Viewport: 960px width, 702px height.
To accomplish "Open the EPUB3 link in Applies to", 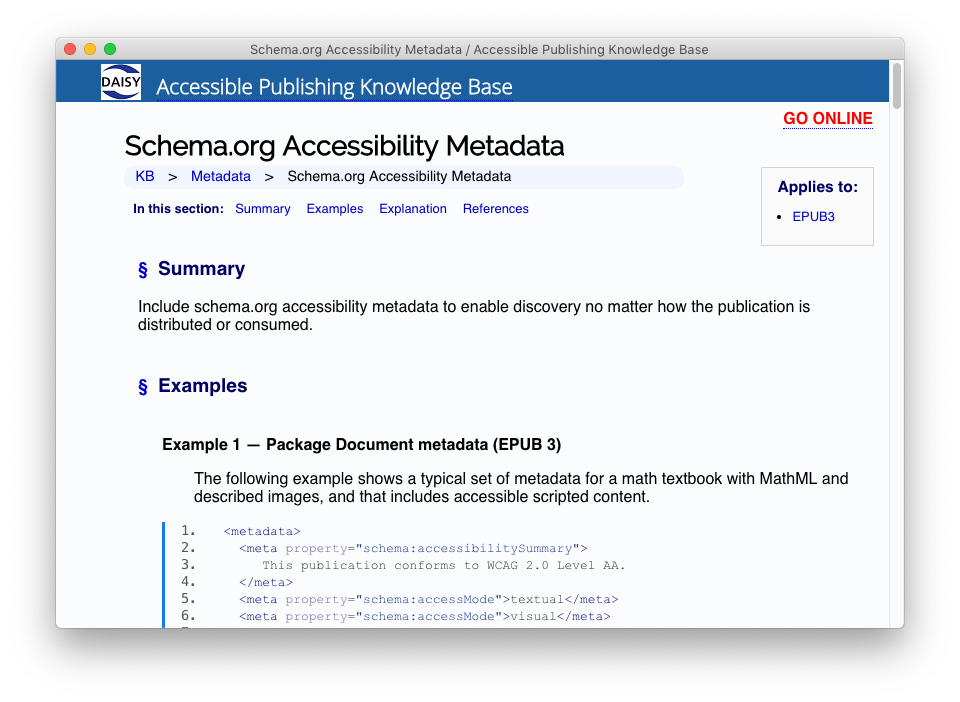I will click(813, 217).
